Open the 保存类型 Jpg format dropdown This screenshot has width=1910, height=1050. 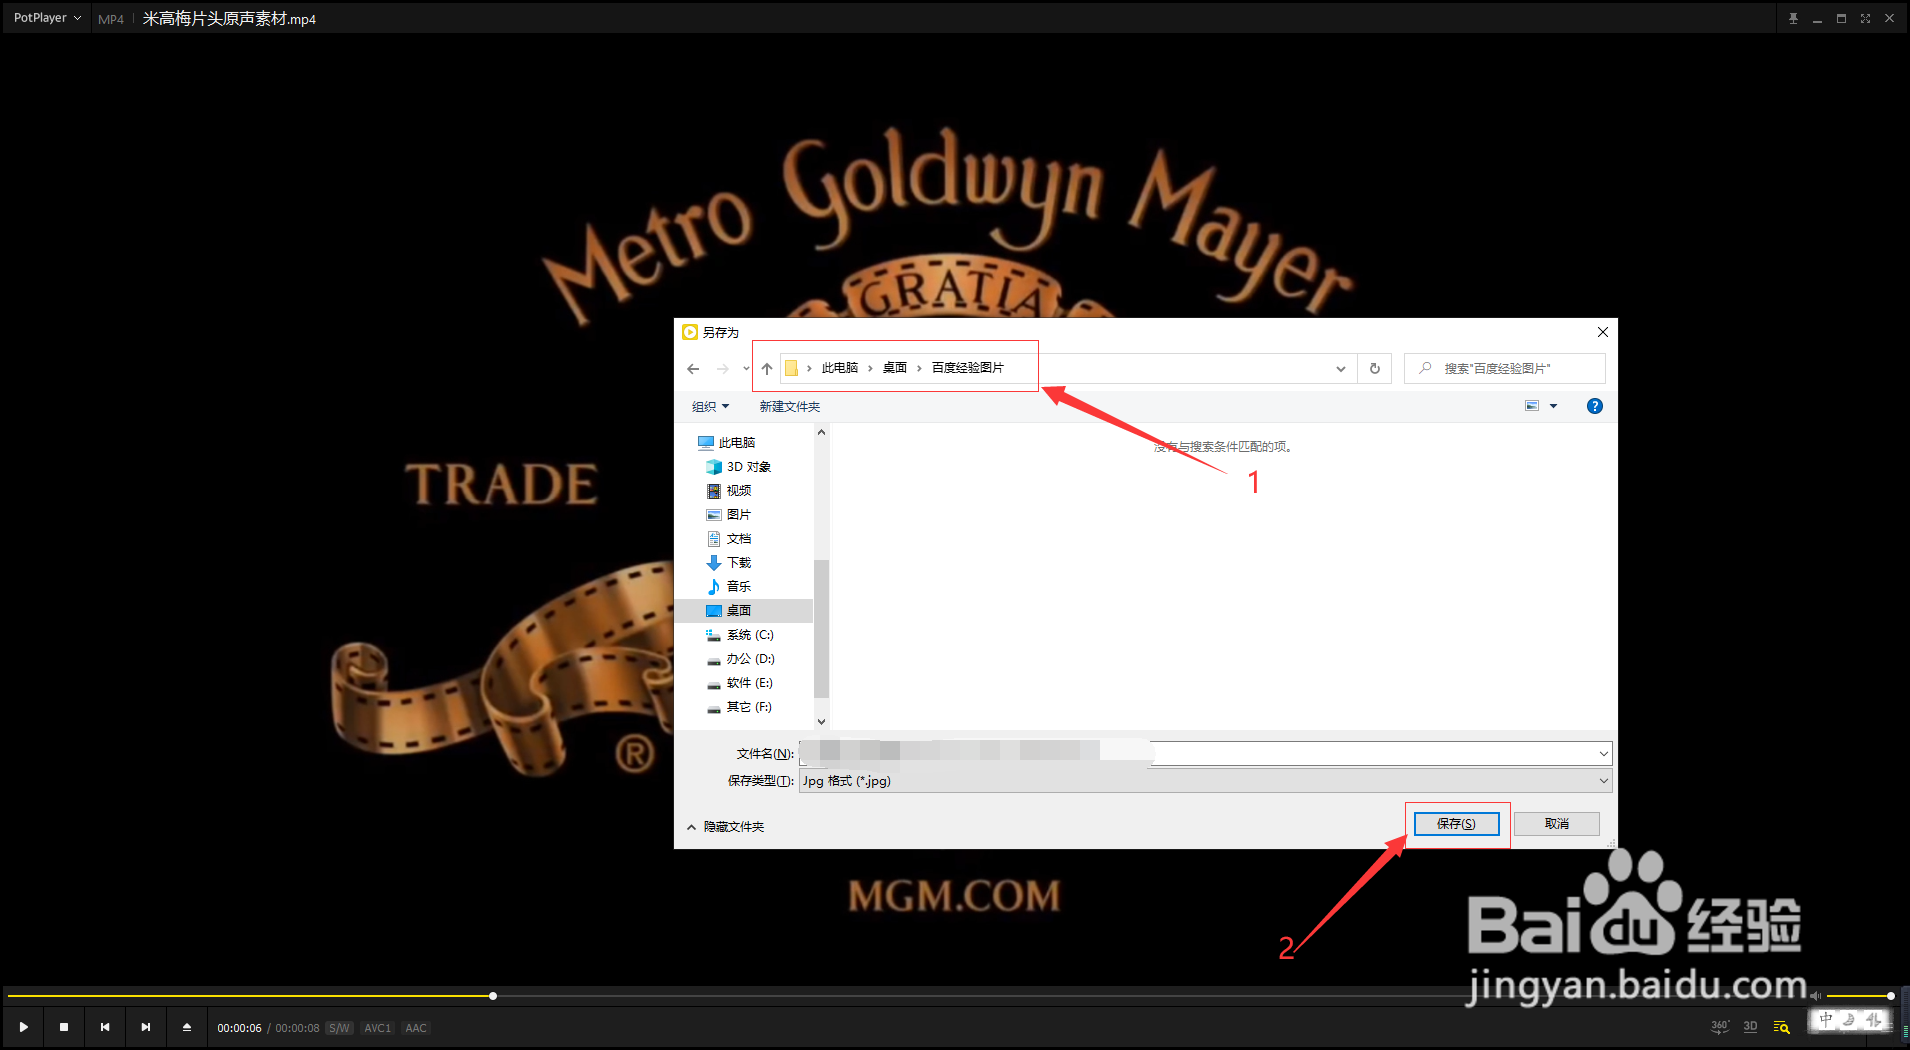click(1205, 781)
